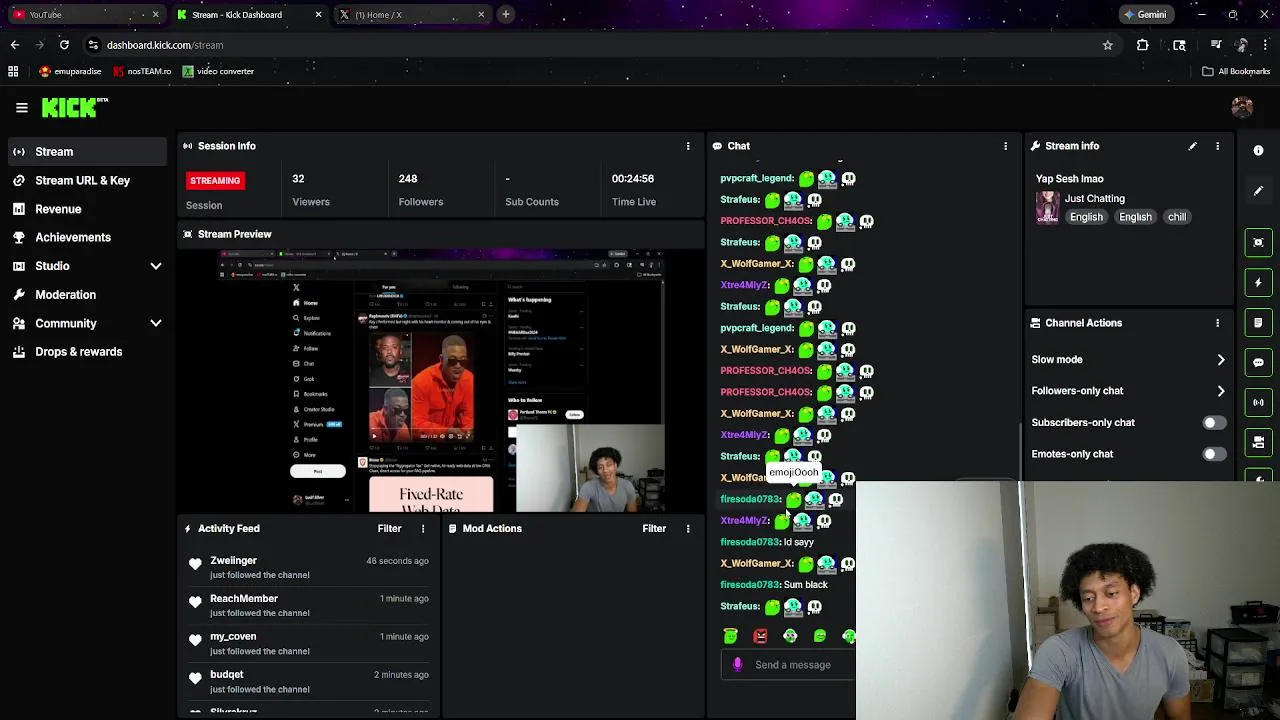
Task: Toggle the document widget icon in right rail
Action: [1258, 322]
